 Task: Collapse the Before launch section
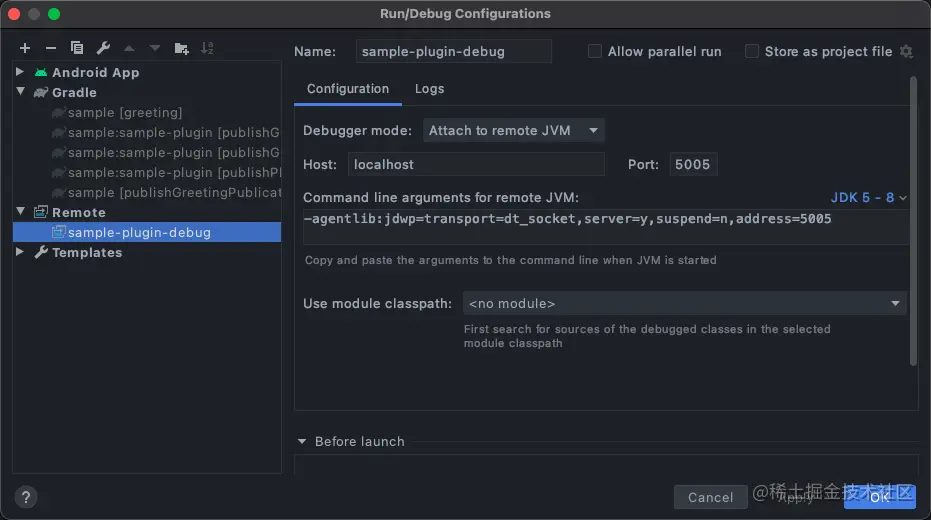(302, 442)
